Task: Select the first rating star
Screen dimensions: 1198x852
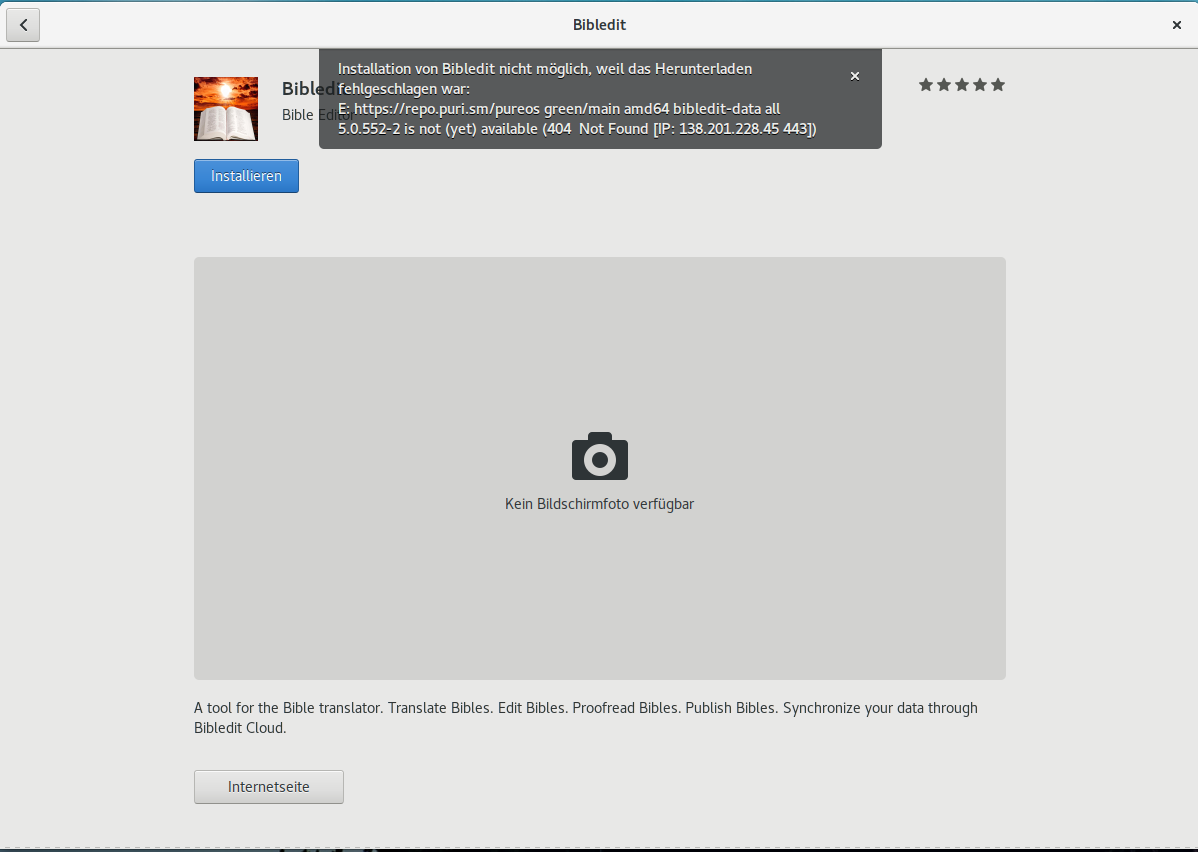Action: (926, 85)
